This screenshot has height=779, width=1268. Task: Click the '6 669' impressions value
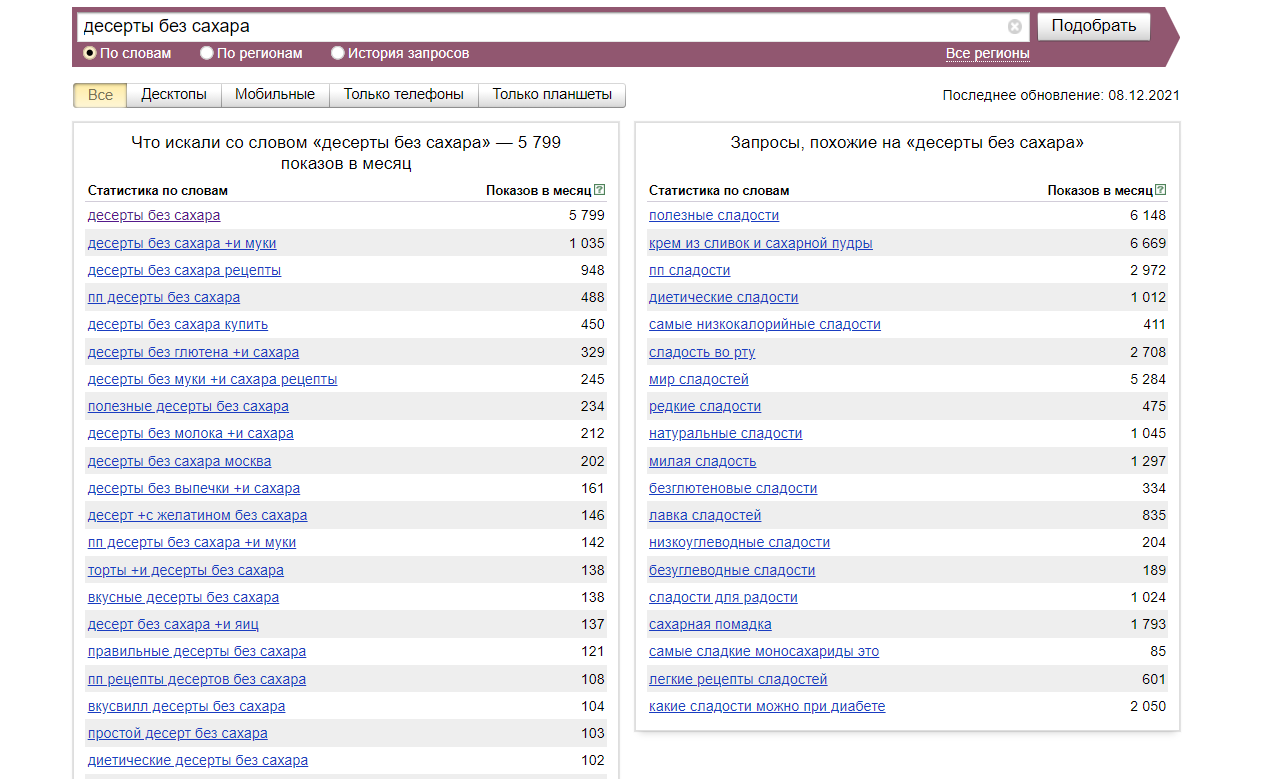[1148, 243]
